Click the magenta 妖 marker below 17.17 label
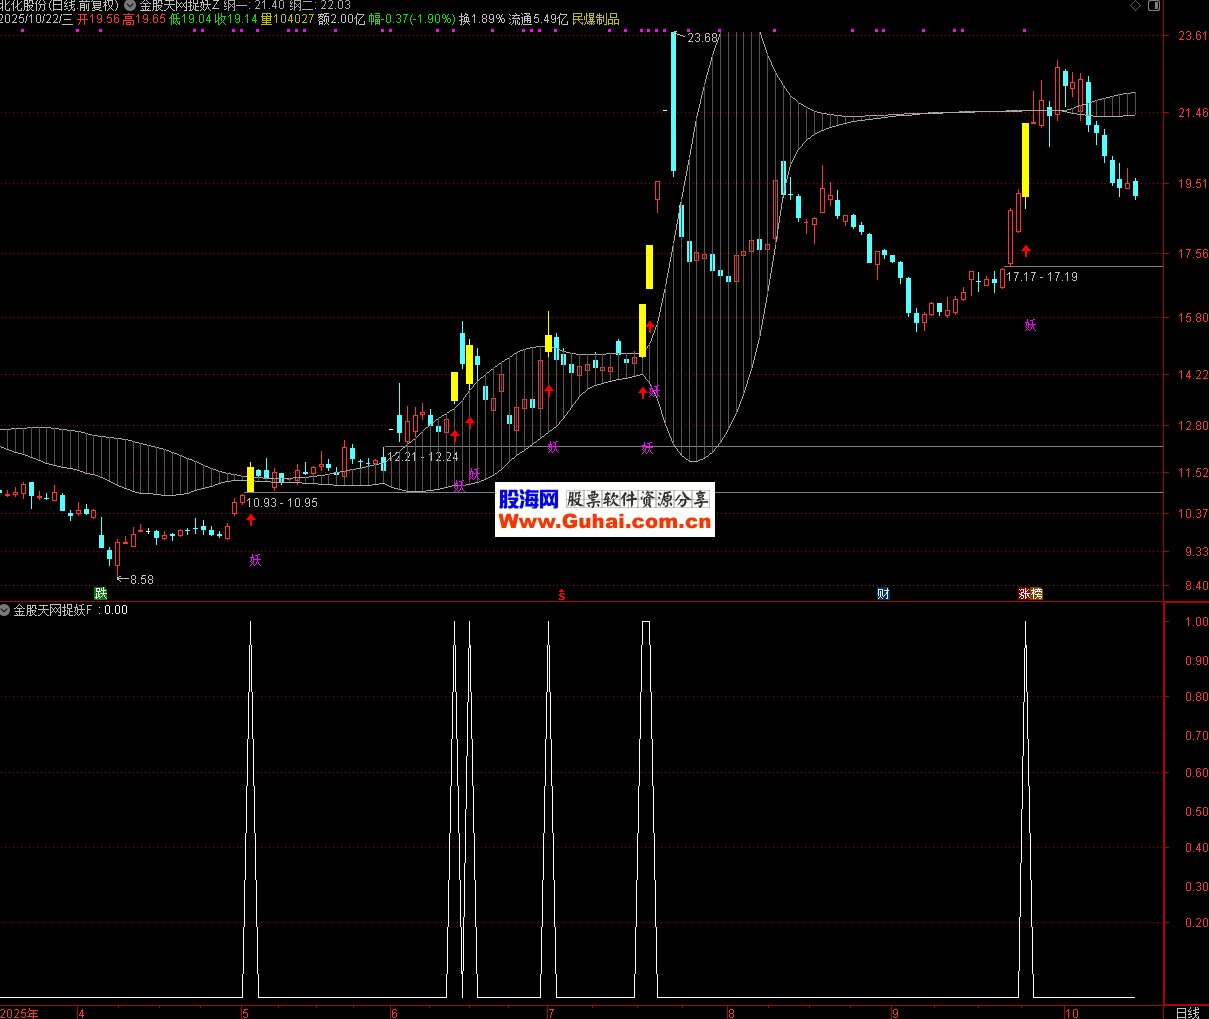Viewport: 1209px width, 1019px height. coord(1030,325)
